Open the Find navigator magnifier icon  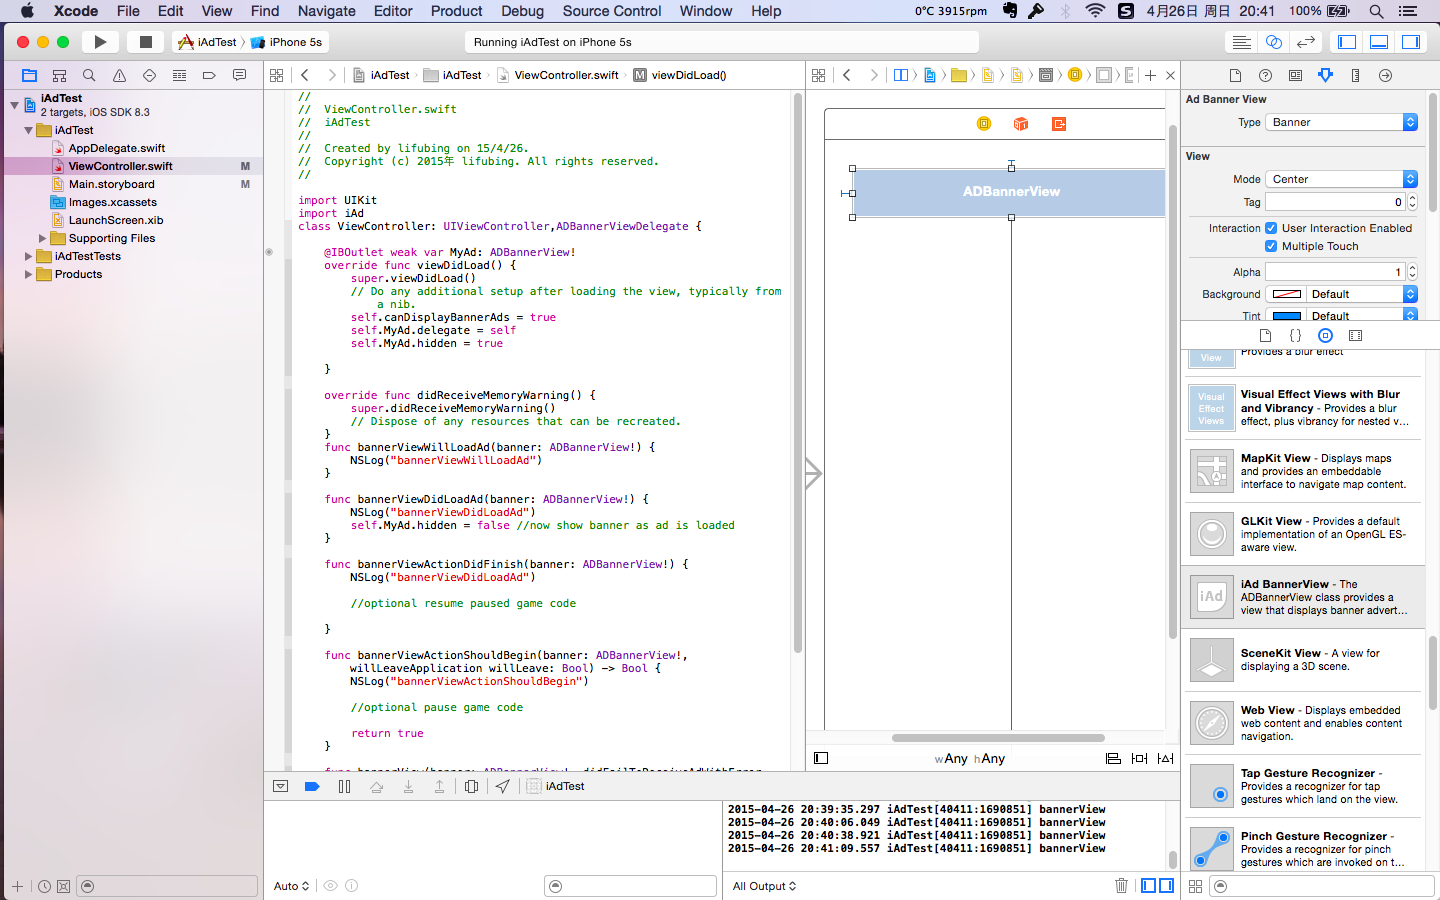(89, 75)
